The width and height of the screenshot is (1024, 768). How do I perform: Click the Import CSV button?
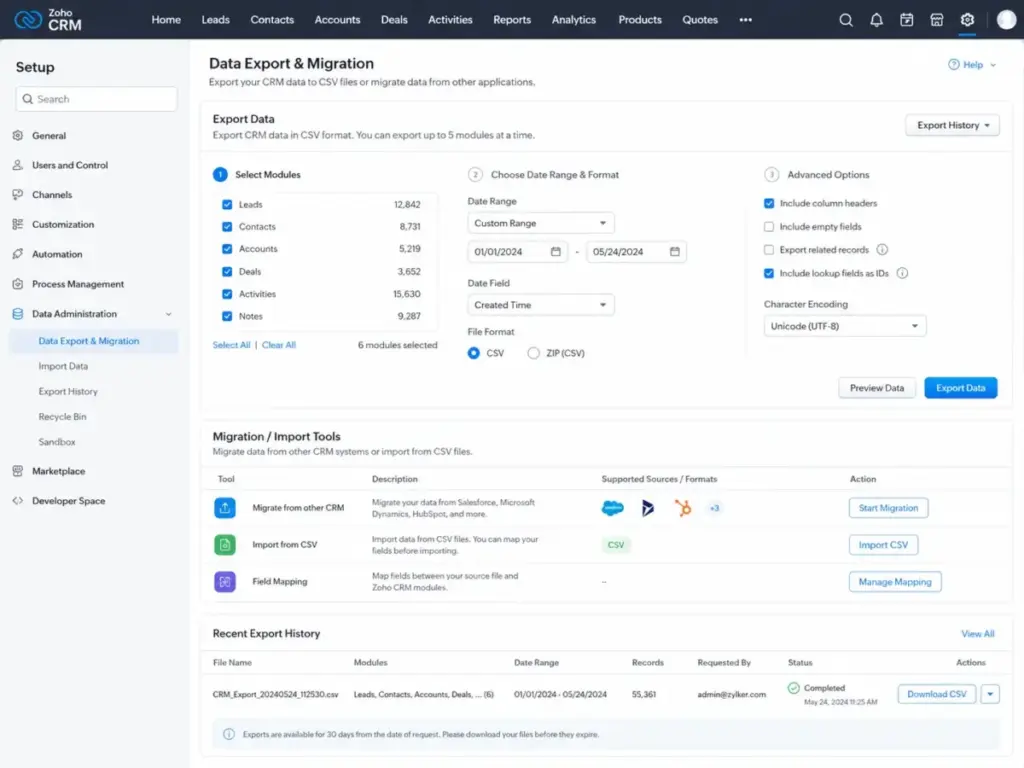click(883, 545)
